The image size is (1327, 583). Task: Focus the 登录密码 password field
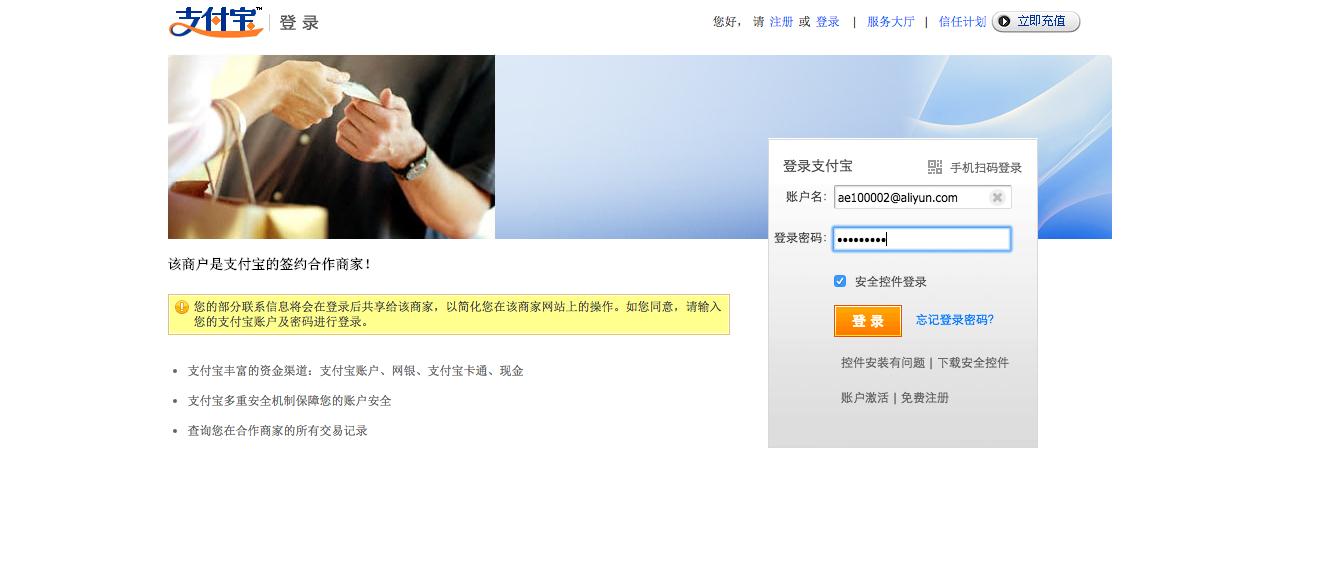click(x=922, y=239)
